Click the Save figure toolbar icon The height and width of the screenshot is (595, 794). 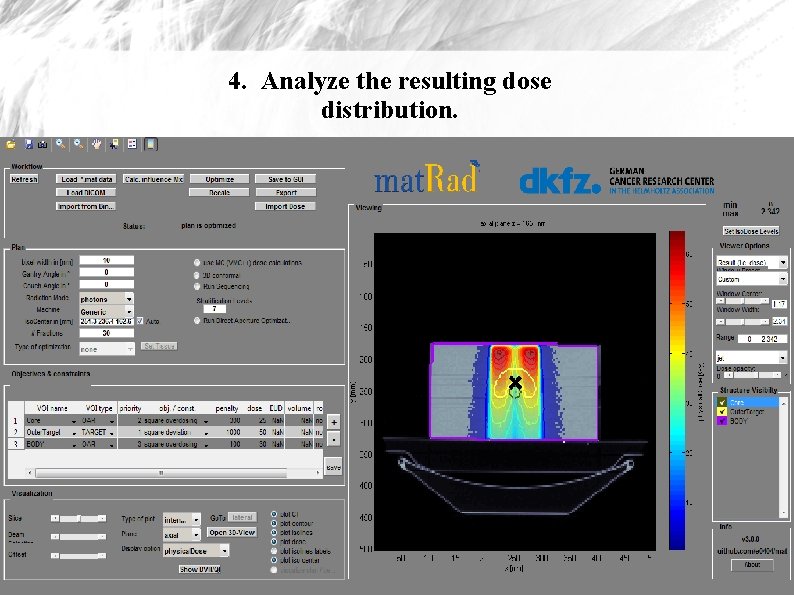tap(29, 145)
